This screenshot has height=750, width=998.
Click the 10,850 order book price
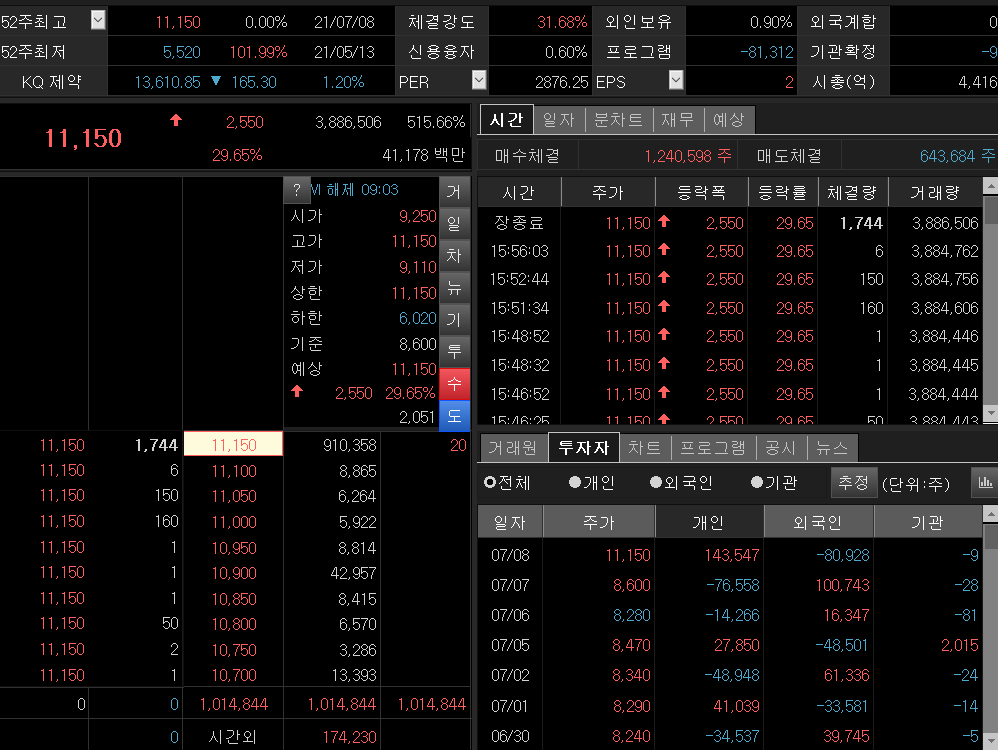pos(234,599)
